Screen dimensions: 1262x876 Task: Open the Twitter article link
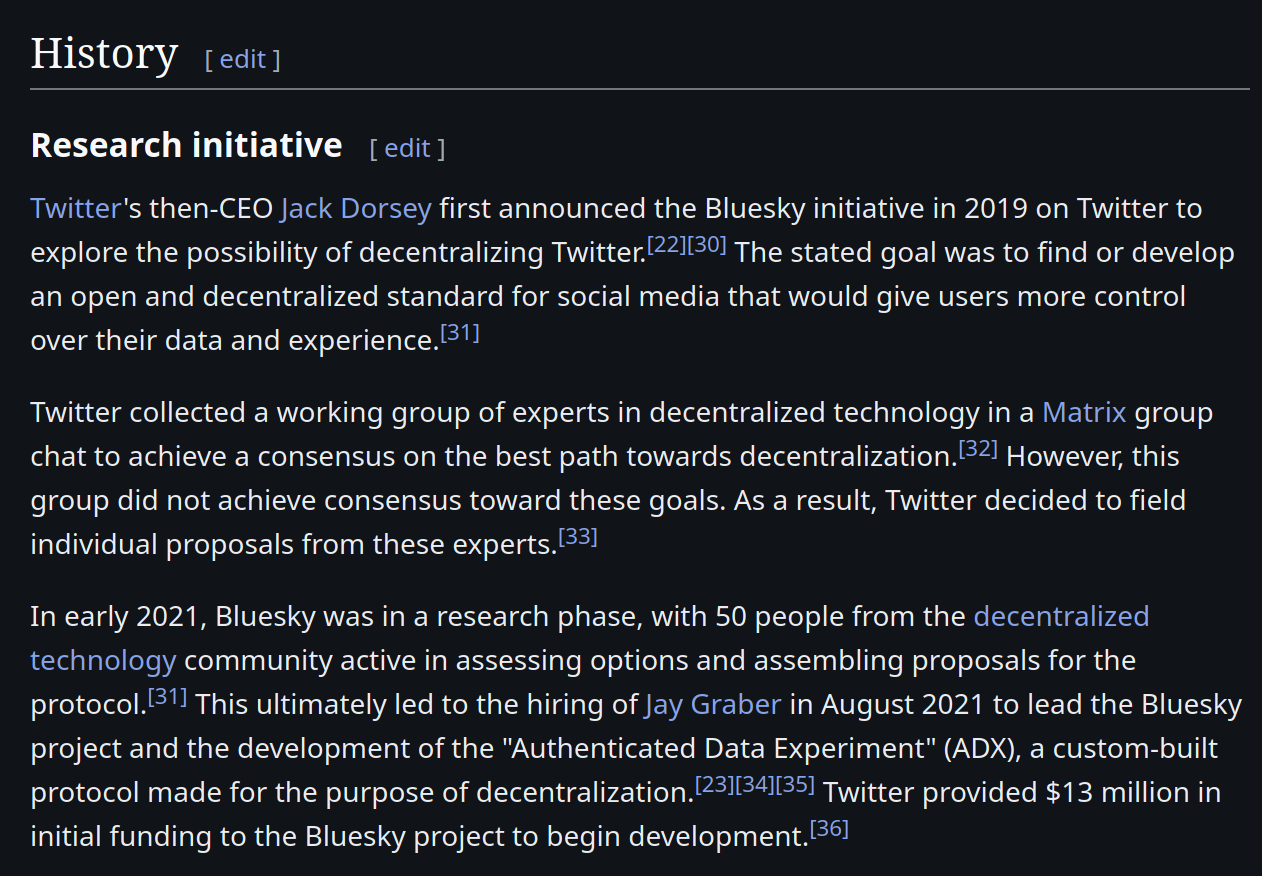click(x=76, y=209)
